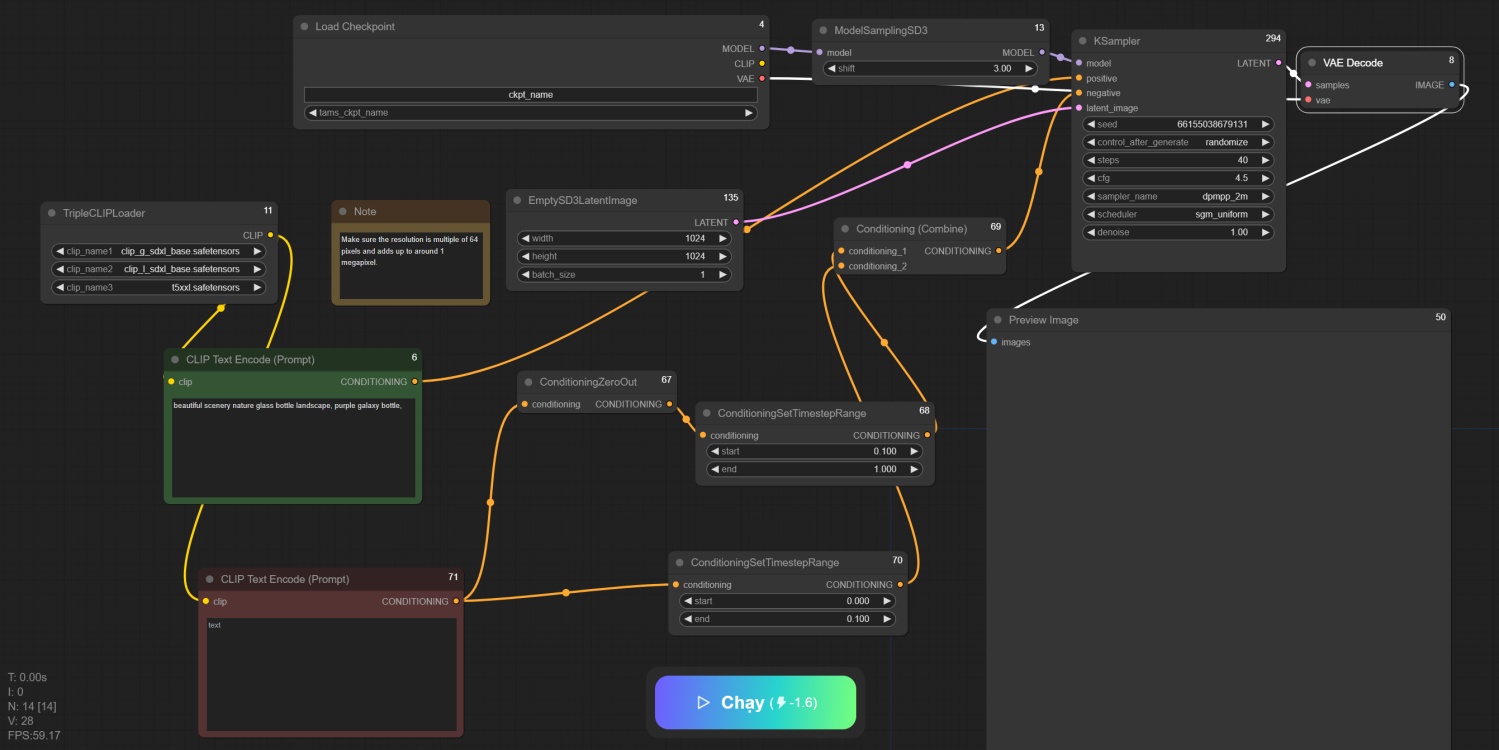Screen dimensions: 1499x750
Task: Click the CONDITIONING output of Conditioning (Combine)
Action: point(998,251)
